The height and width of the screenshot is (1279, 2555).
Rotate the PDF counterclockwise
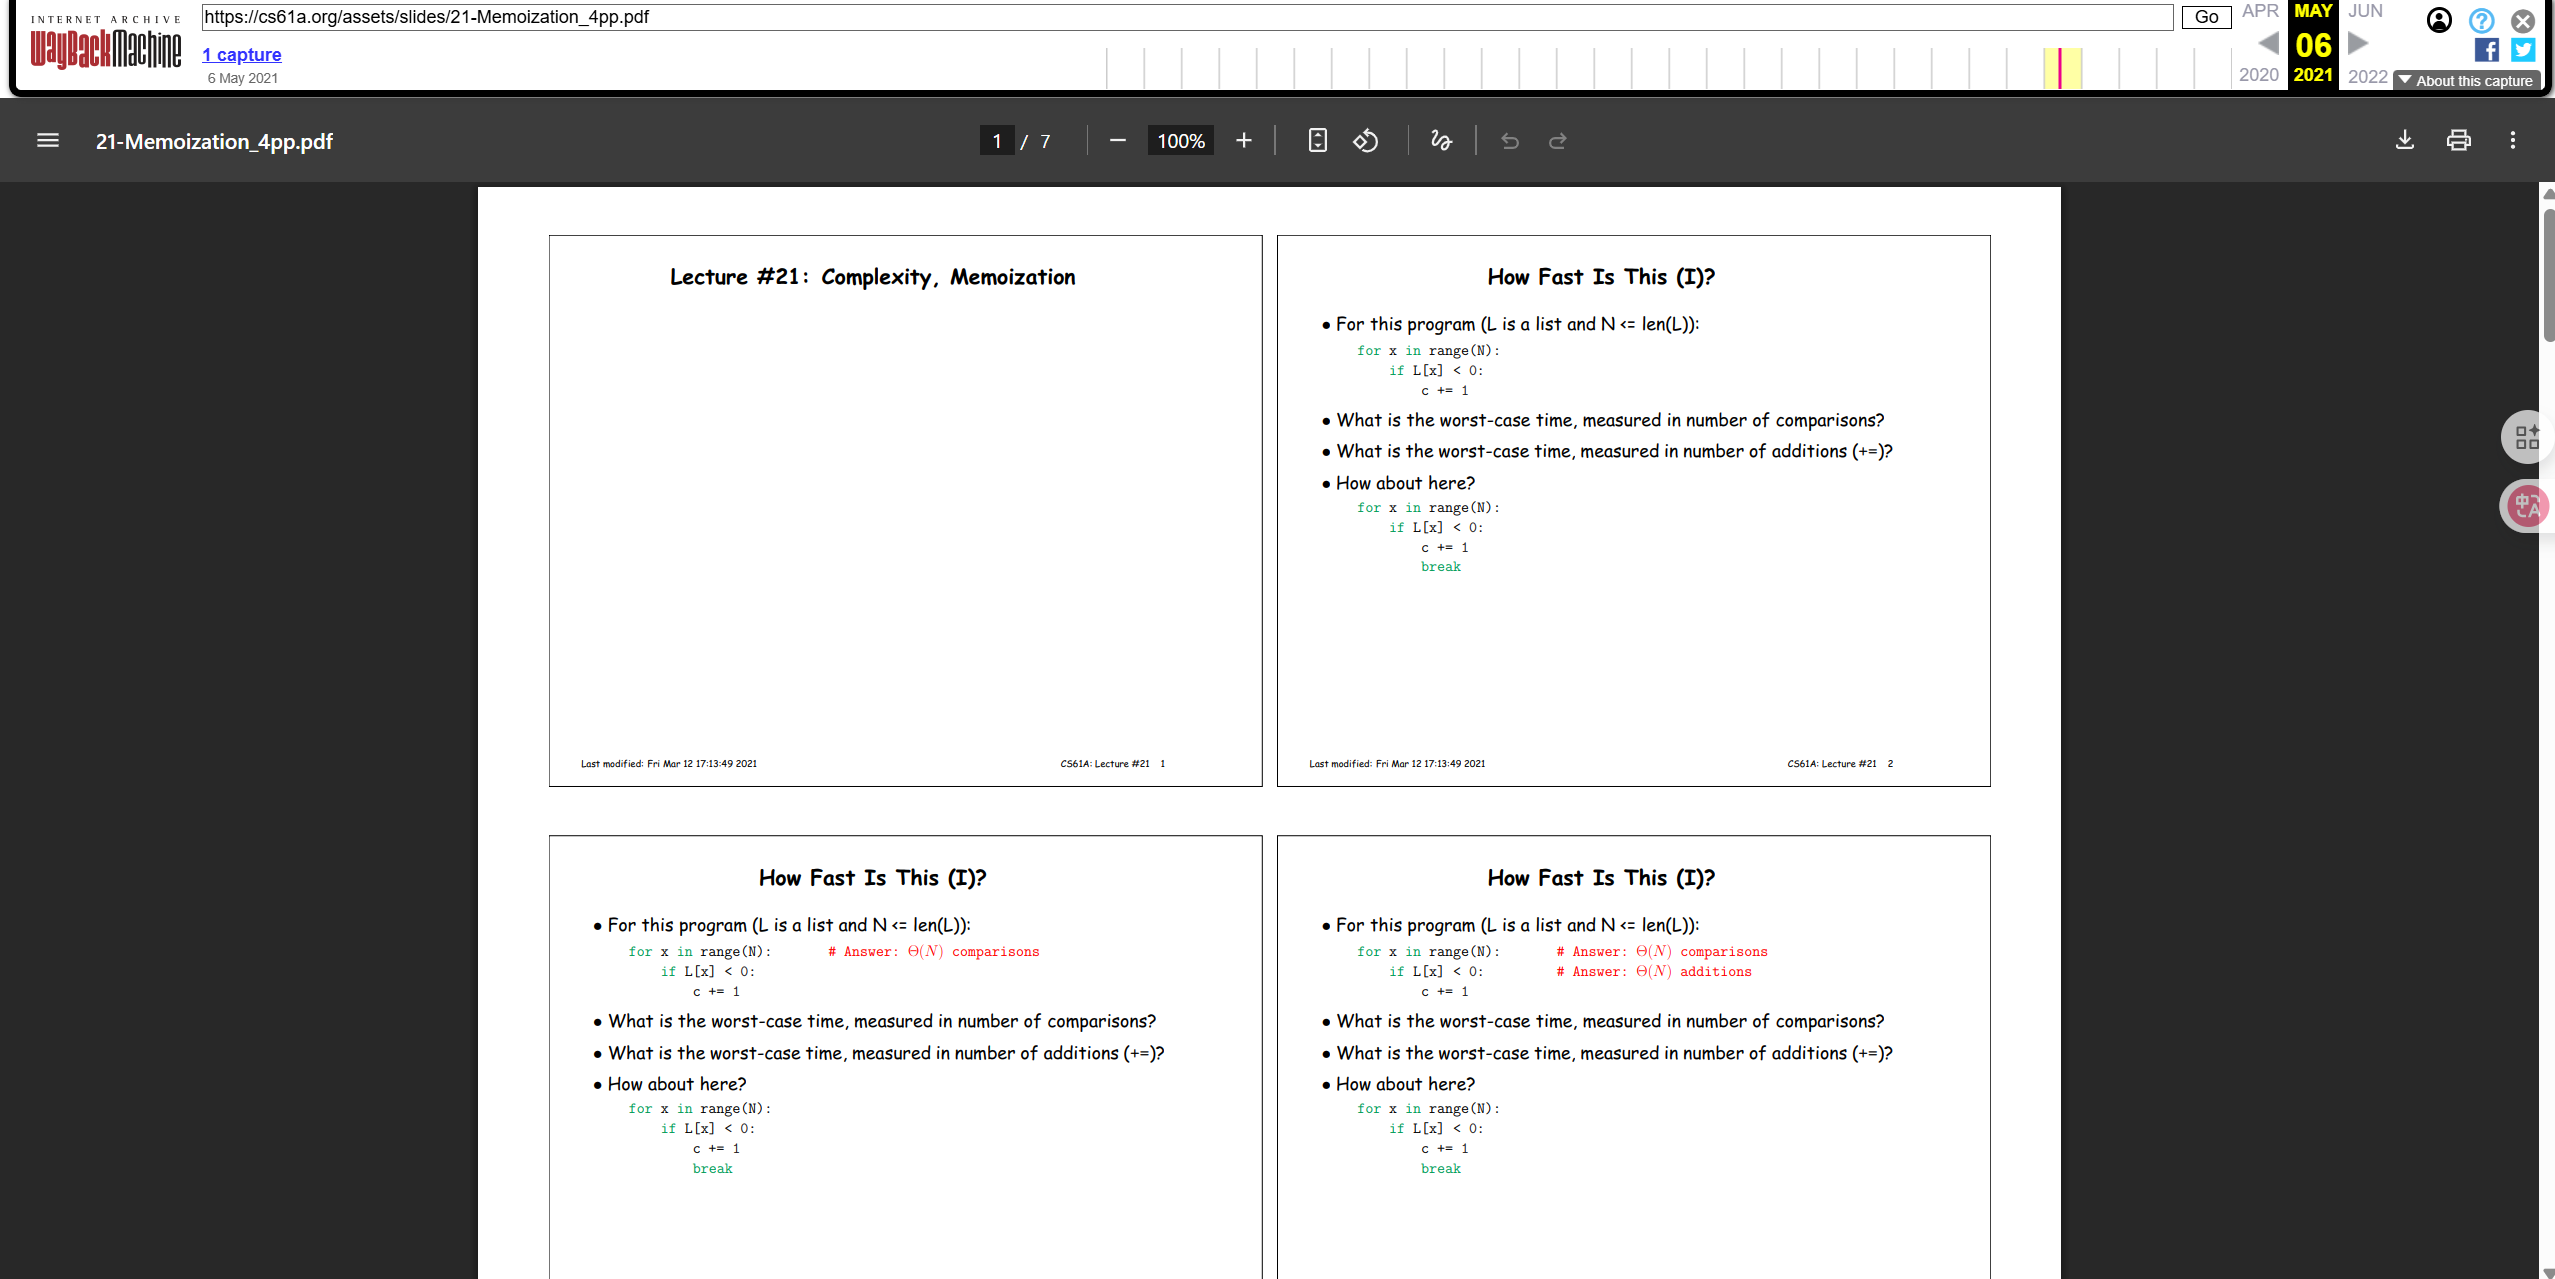[x=1366, y=141]
